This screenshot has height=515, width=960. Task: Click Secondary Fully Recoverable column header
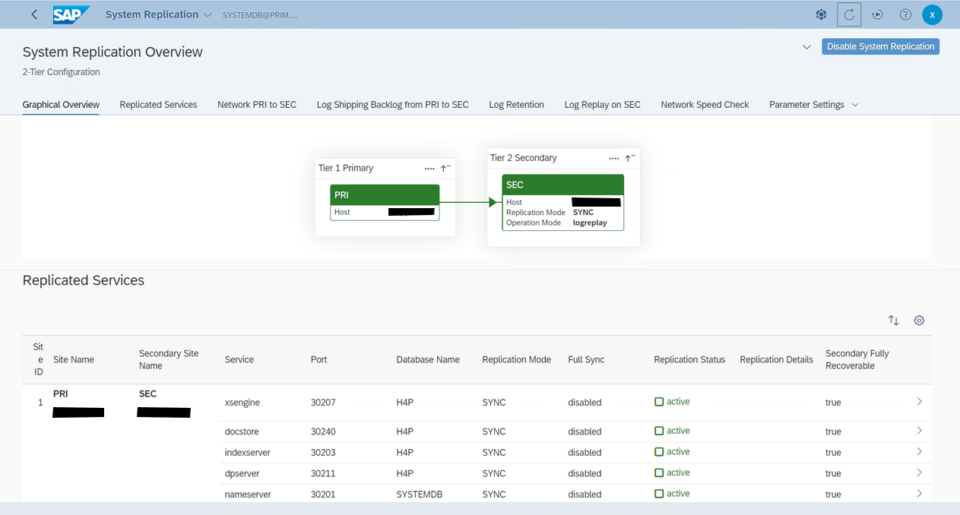[857, 359]
